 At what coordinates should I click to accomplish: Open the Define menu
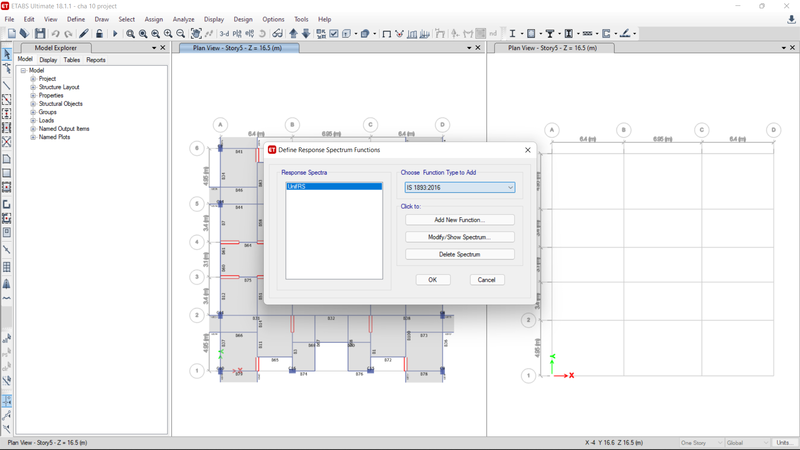76,19
